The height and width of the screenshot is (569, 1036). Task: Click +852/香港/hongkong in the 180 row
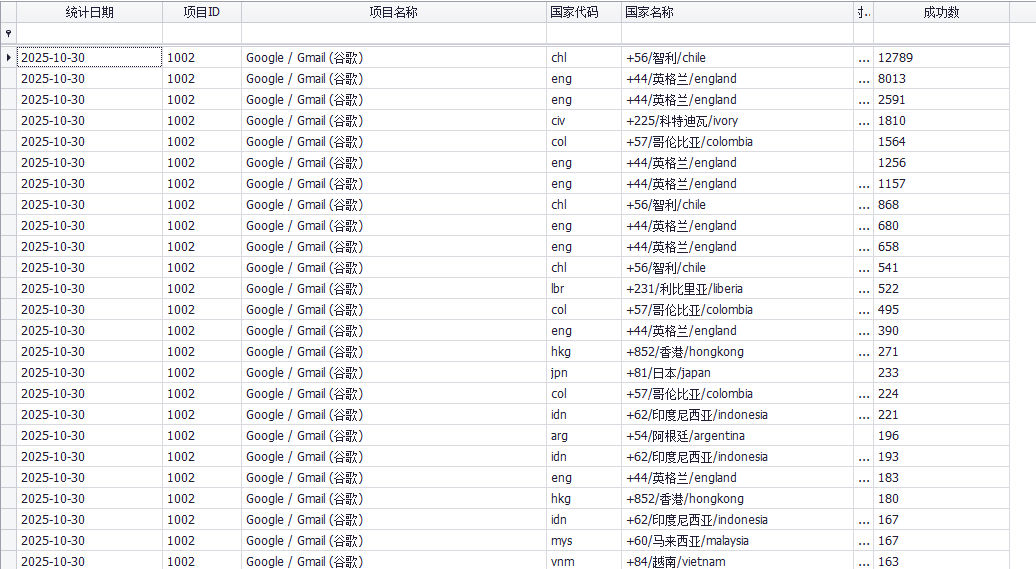tap(737, 498)
